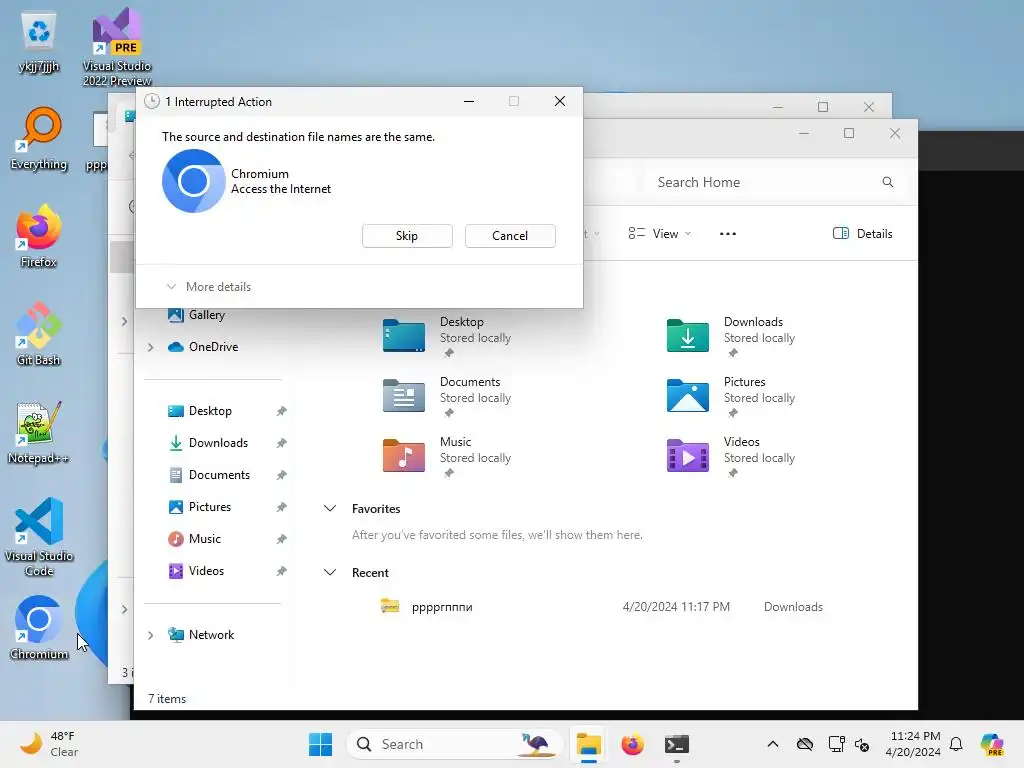The image size is (1024, 768).
Task: Click the OneDrive sync tray icon
Action: 805,744
